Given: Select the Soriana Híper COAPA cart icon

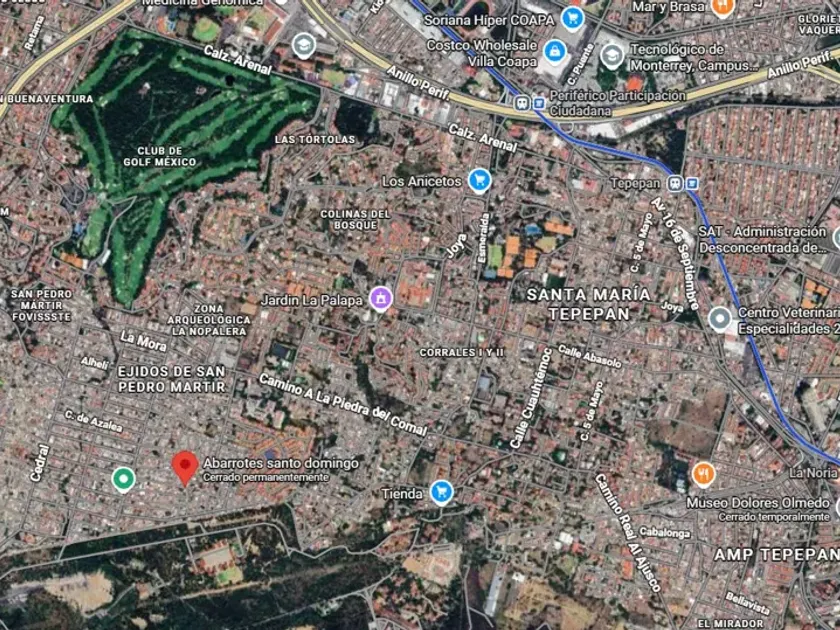Looking at the screenshot, I should click(572, 19).
